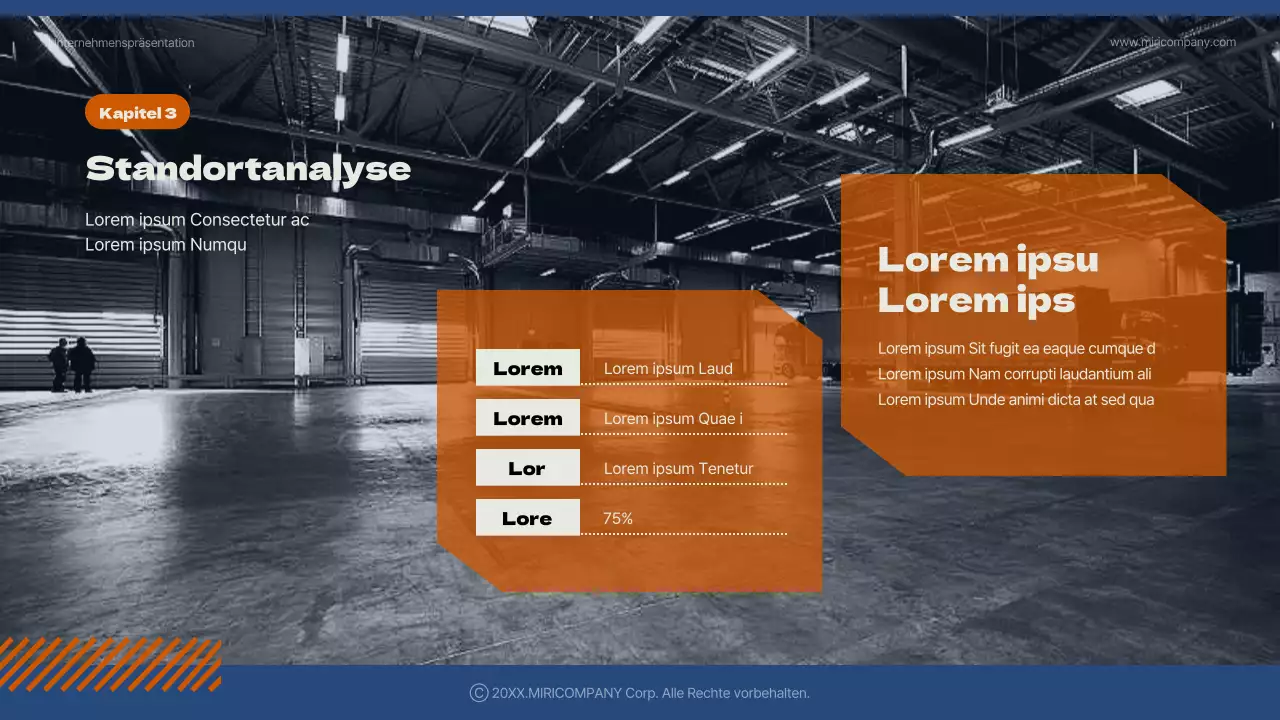Click the second Lorem label box
The width and height of the screenshot is (1280, 720).
(x=527, y=418)
